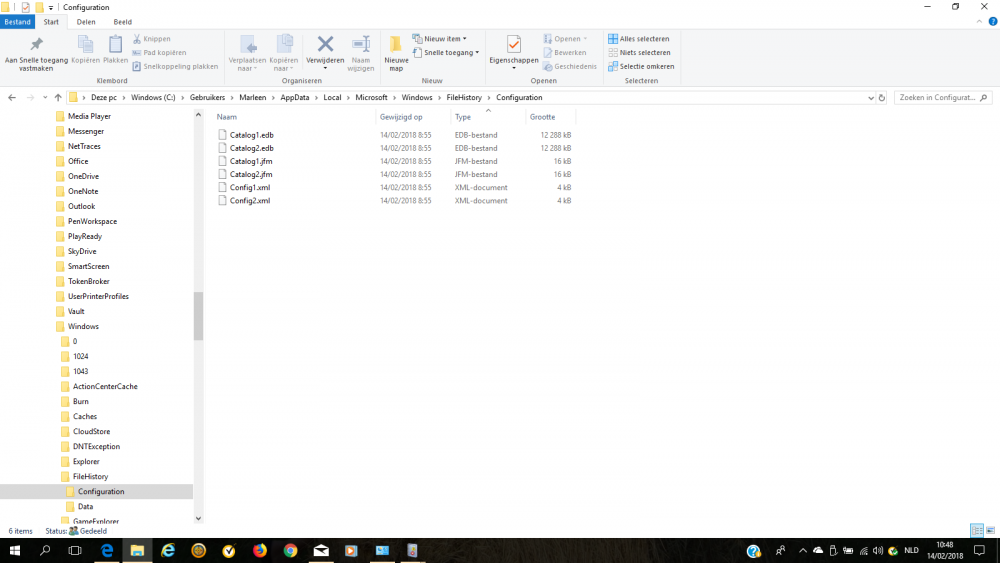Select the file Config2.xml

[x=250, y=200]
